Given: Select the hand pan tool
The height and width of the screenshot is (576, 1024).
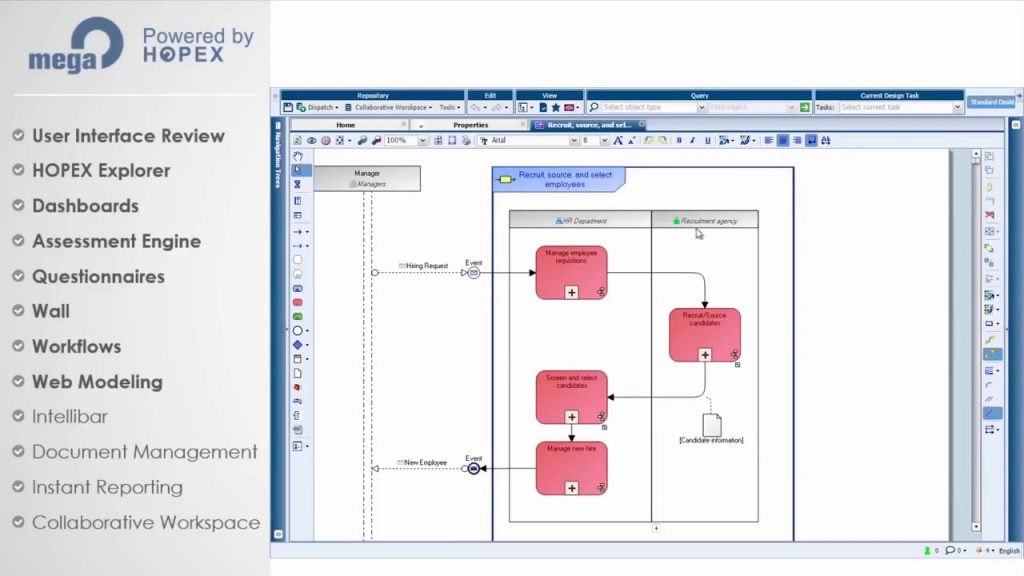Looking at the screenshot, I should click(298, 156).
